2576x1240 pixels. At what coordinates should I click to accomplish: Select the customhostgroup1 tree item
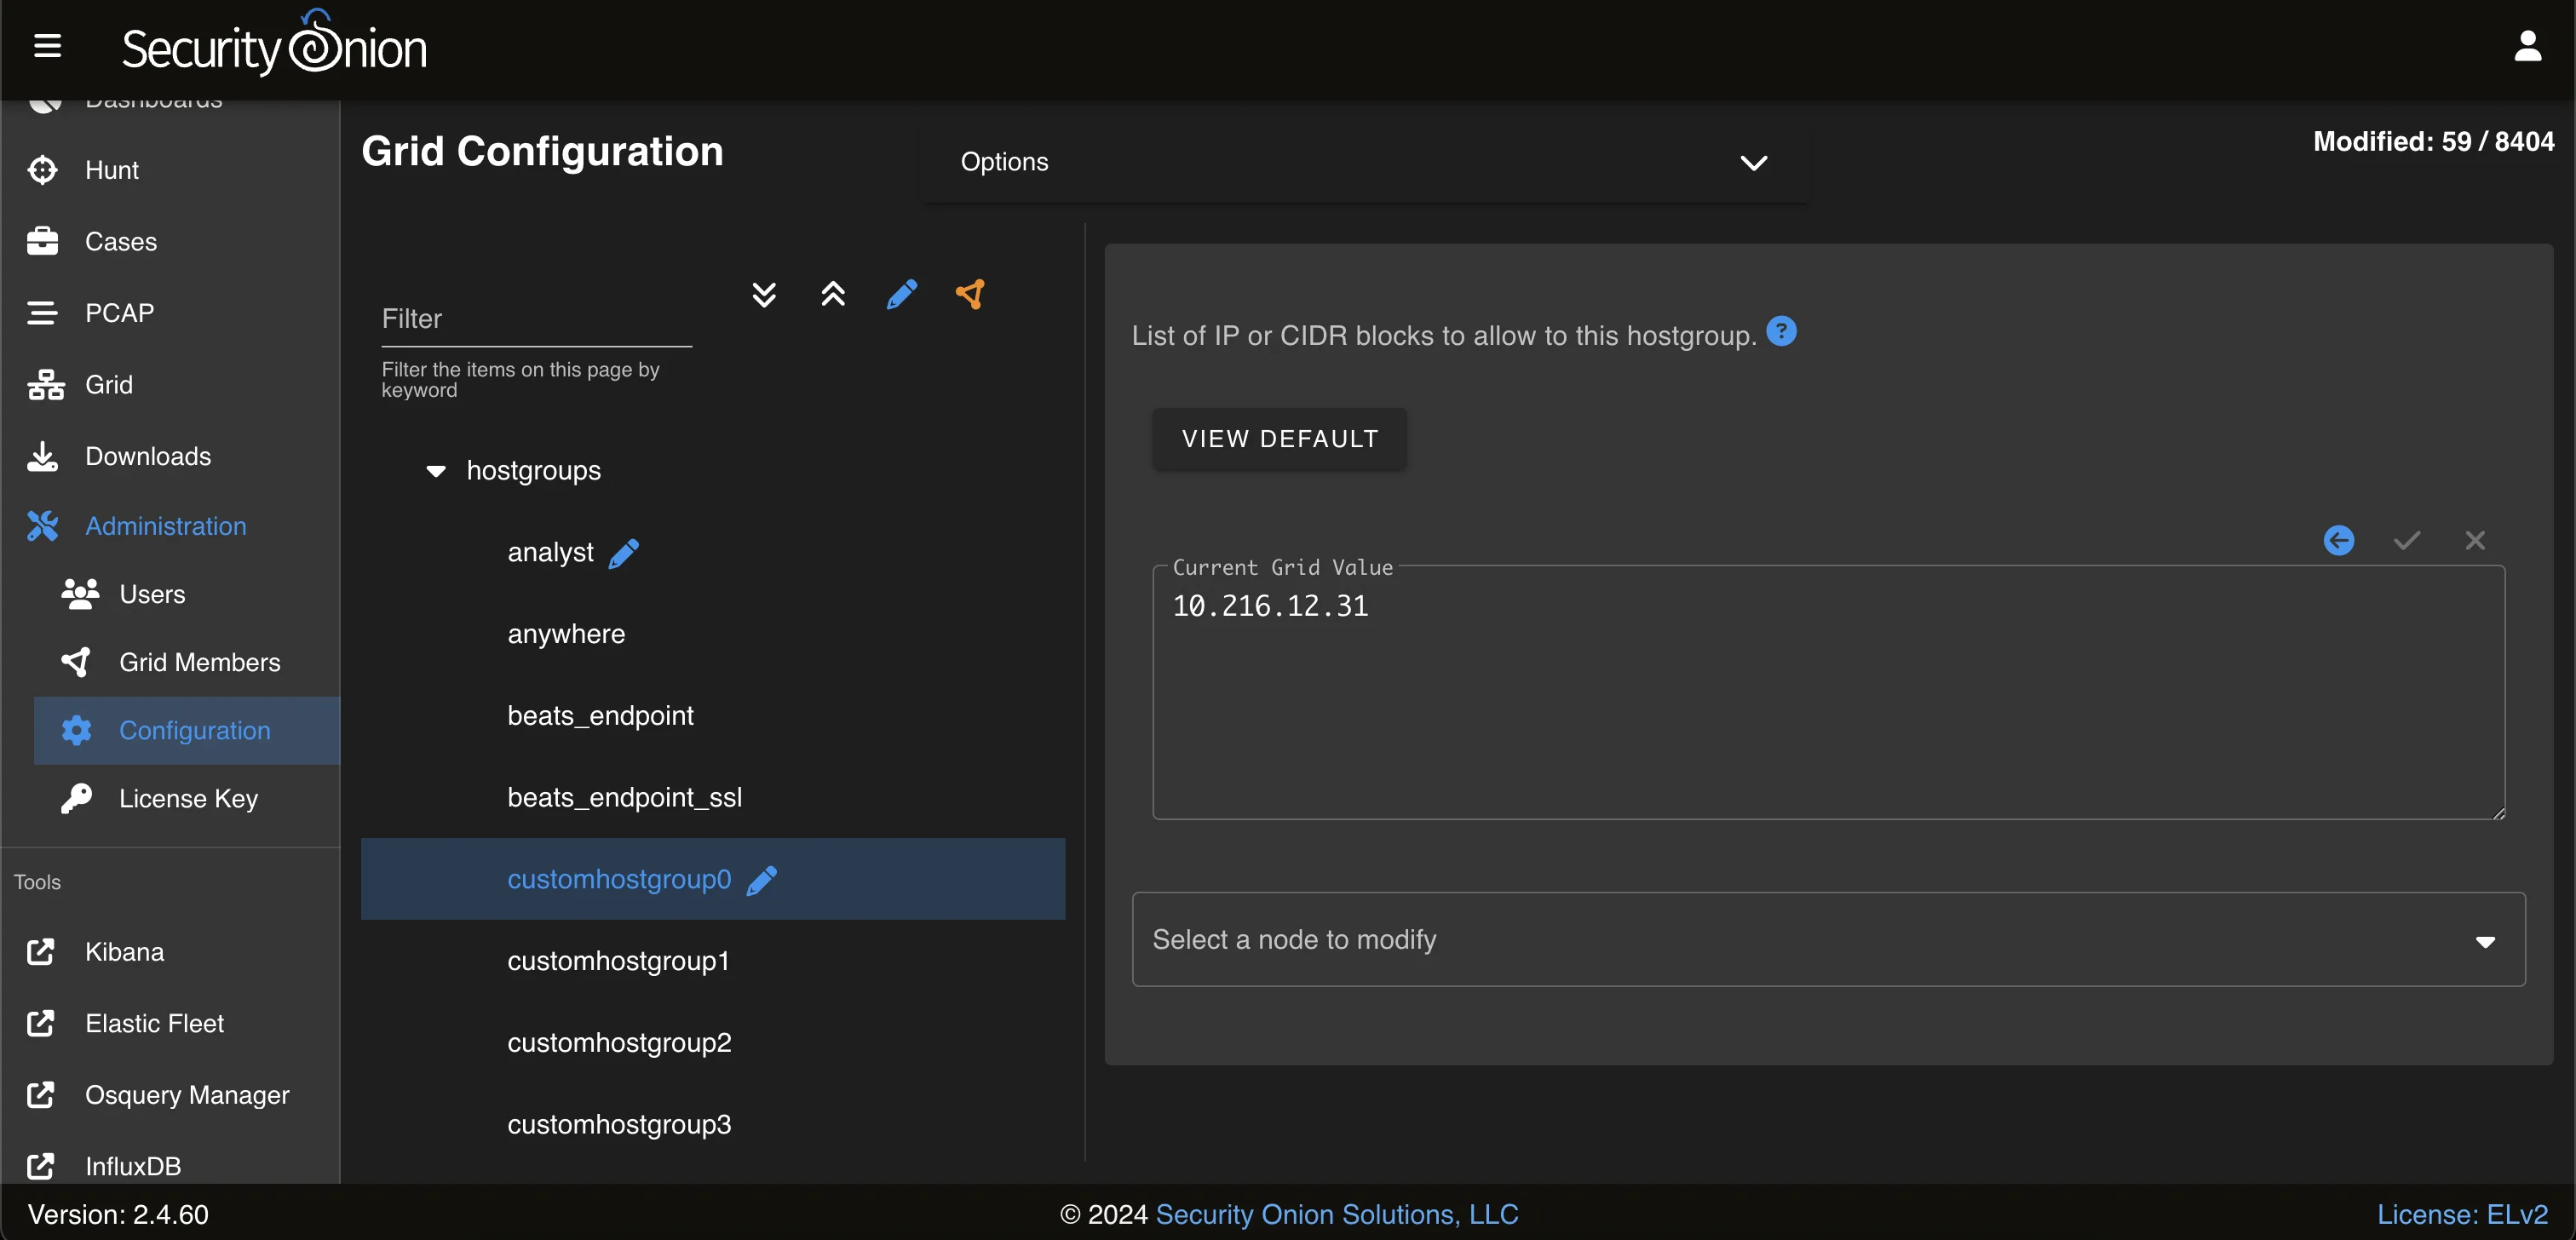pyautogui.click(x=618, y=961)
